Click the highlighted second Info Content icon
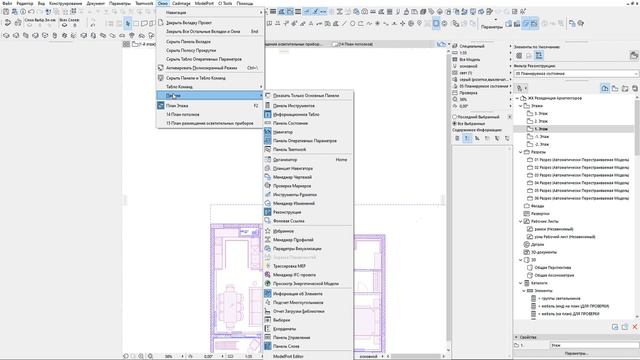Image resolution: width=640 pixels, height=360 pixels. (x=467, y=138)
